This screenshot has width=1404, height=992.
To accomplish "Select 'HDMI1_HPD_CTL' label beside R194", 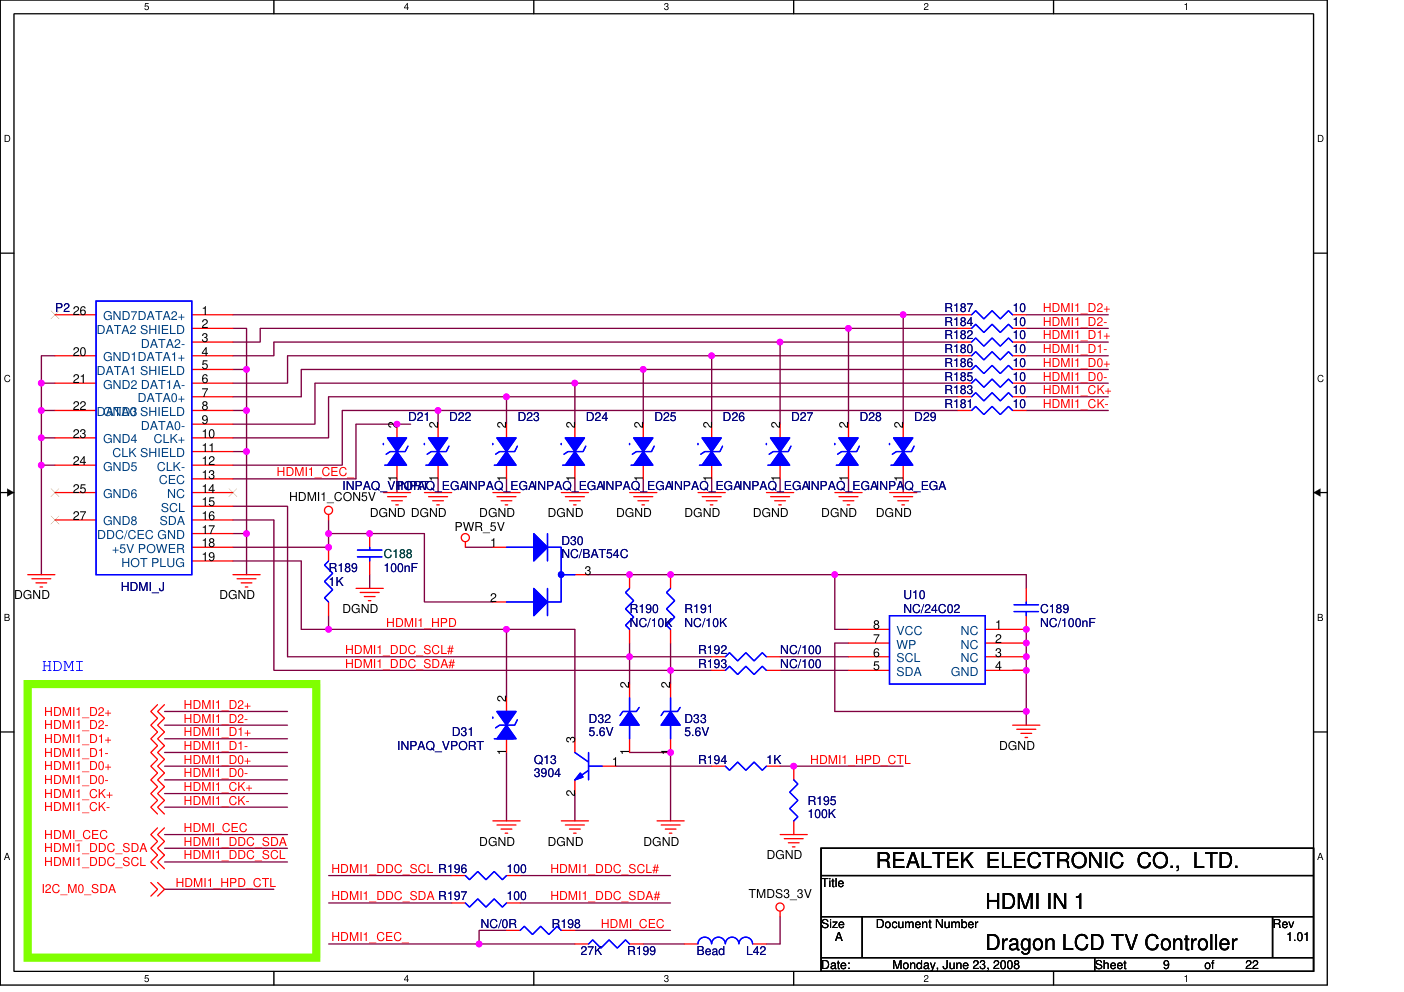I will pyautogui.click(x=860, y=760).
